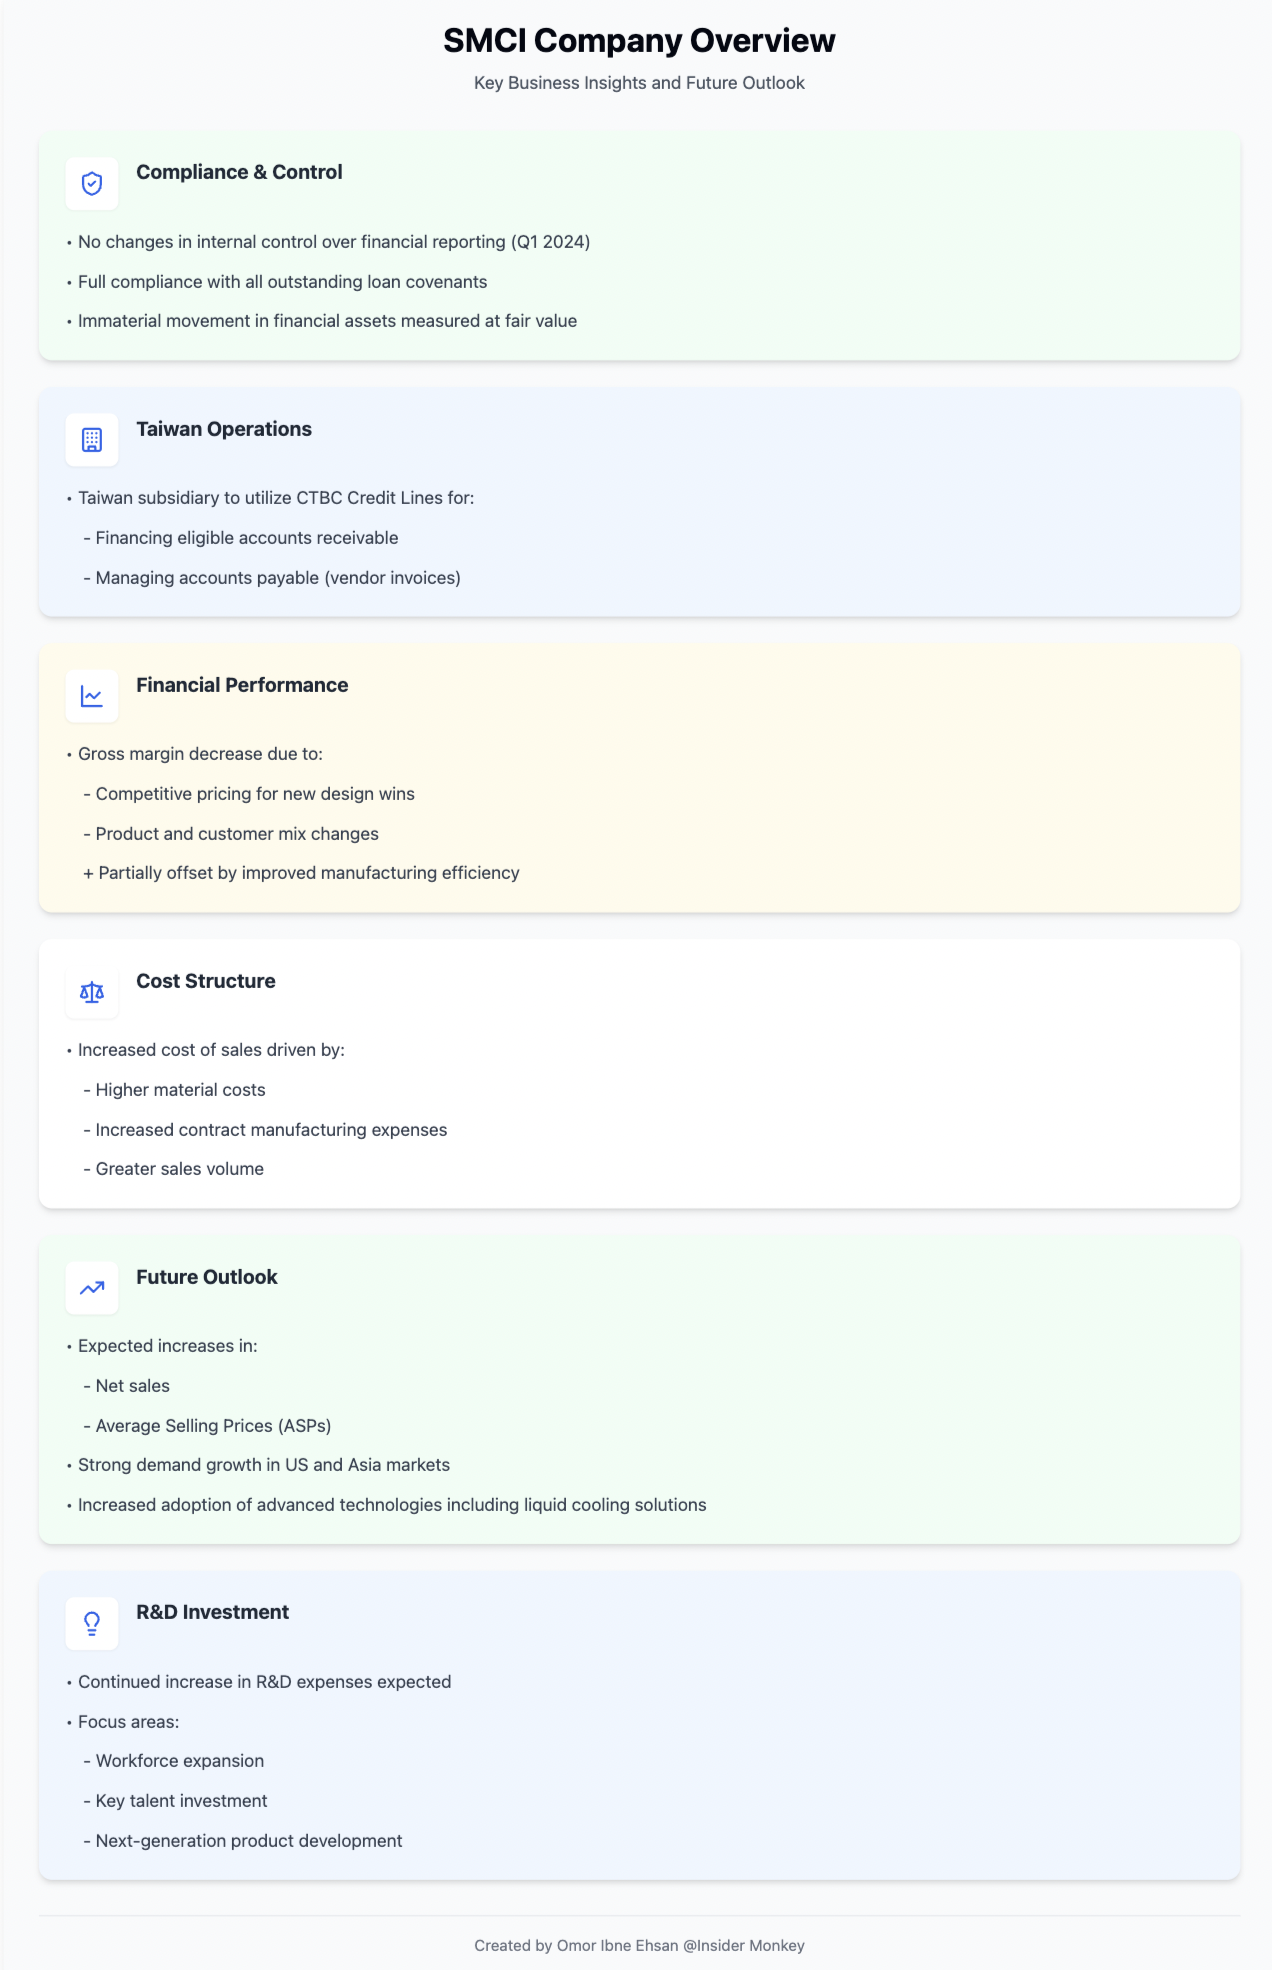Click the line chart icon for Financial Performance
Image resolution: width=1272 pixels, height=1970 pixels.
pyautogui.click(x=92, y=696)
